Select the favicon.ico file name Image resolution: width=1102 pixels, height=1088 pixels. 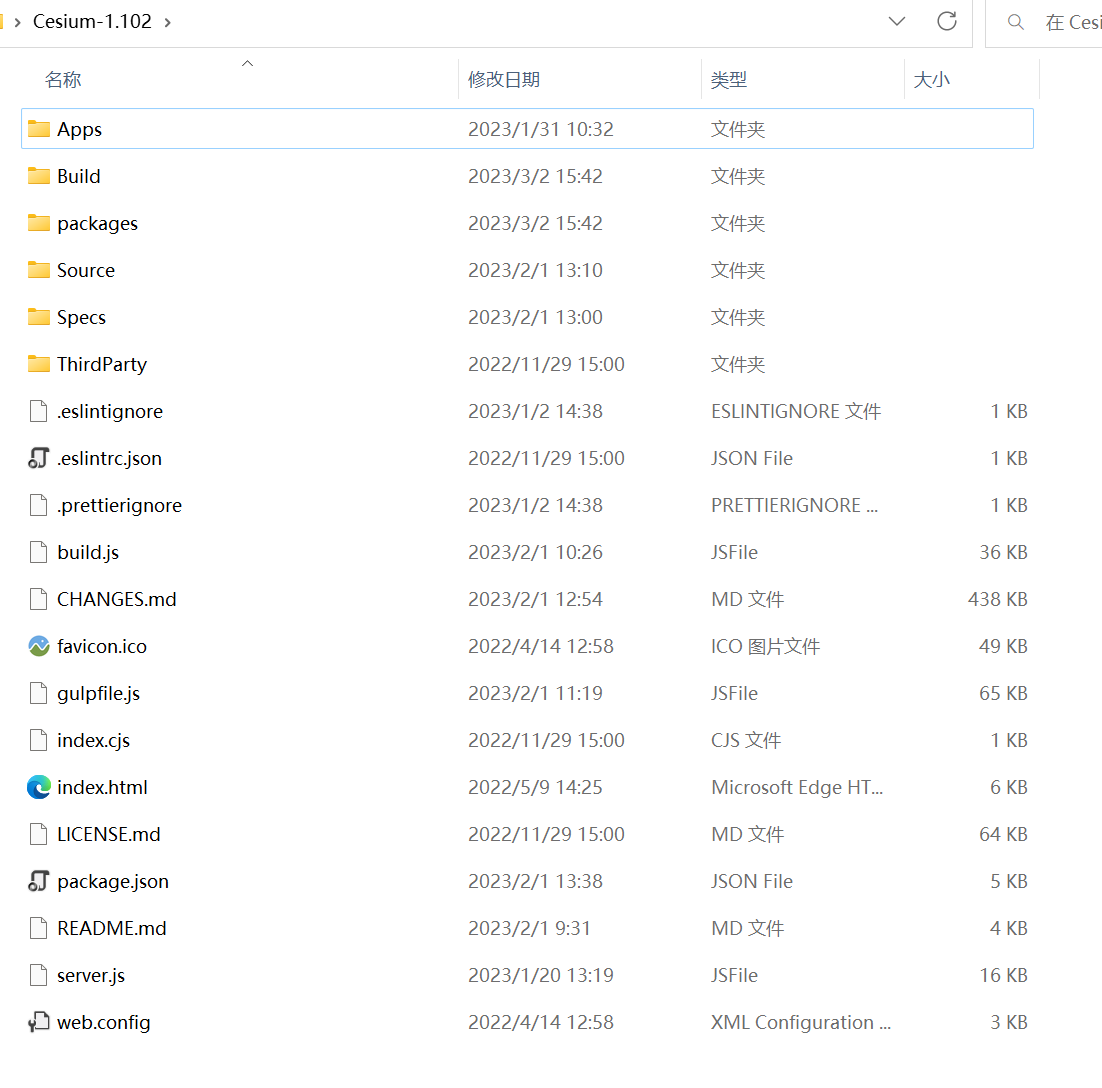pos(102,647)
